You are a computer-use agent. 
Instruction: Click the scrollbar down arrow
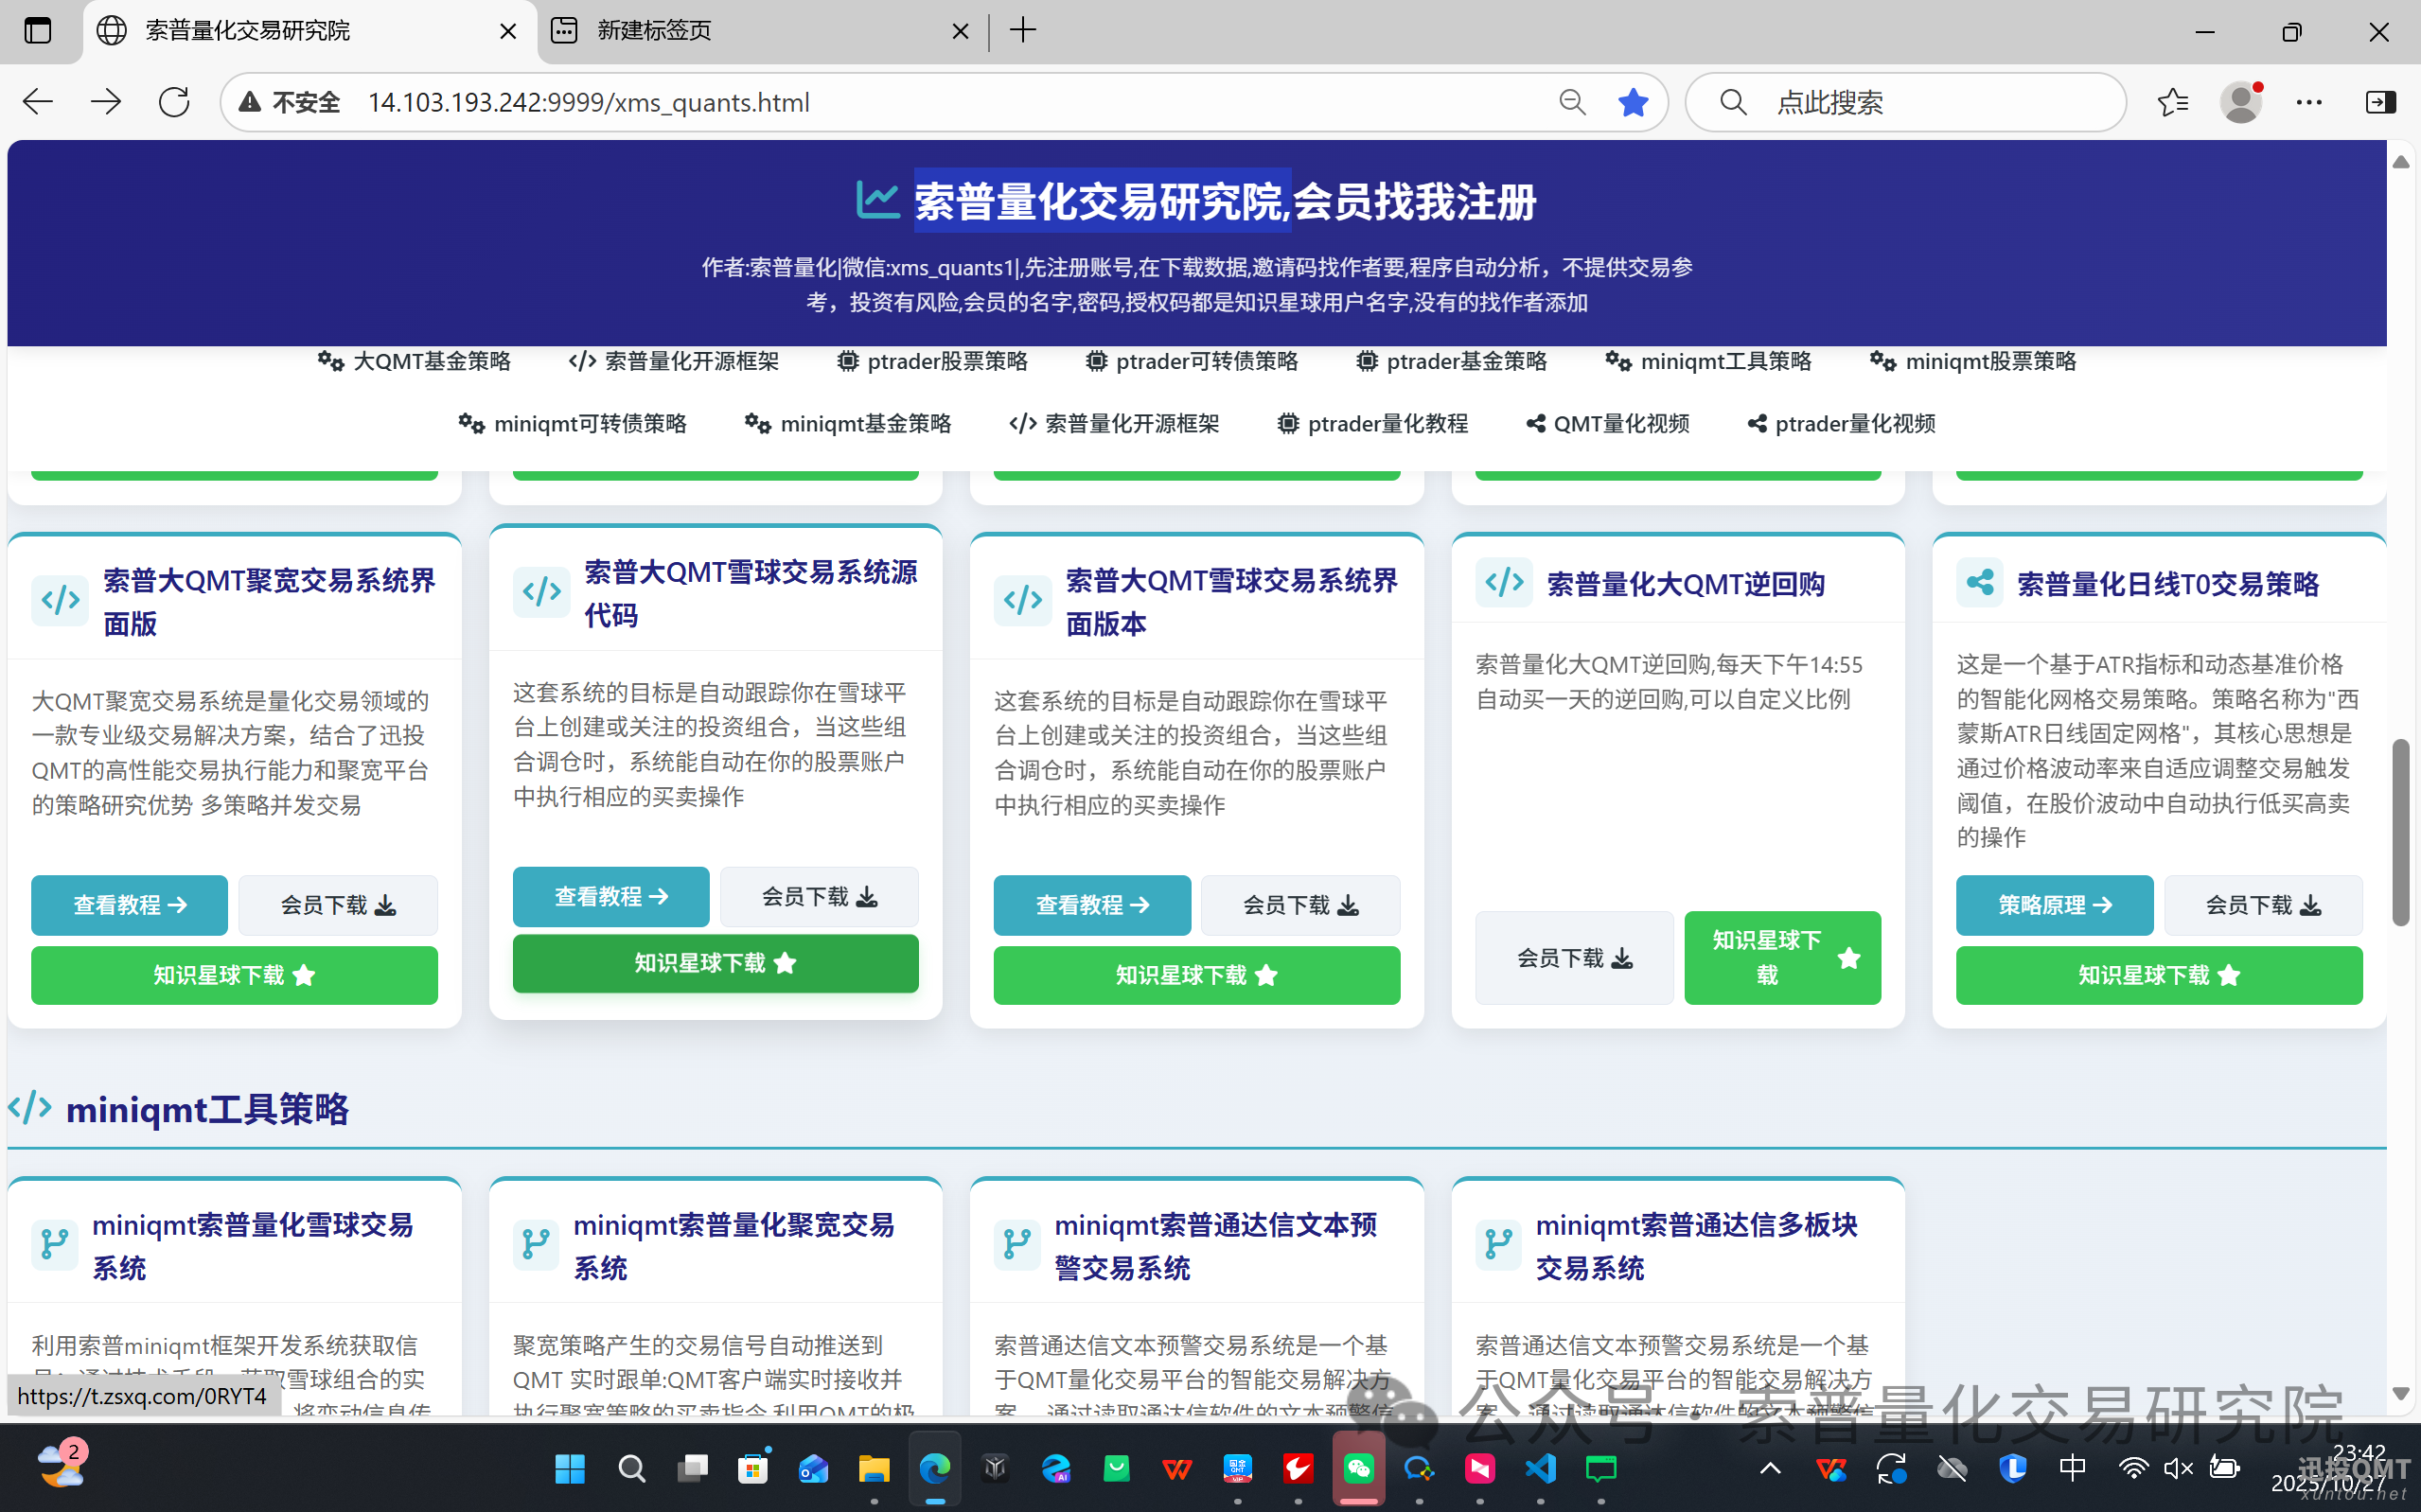(x=2400, y=1394)
